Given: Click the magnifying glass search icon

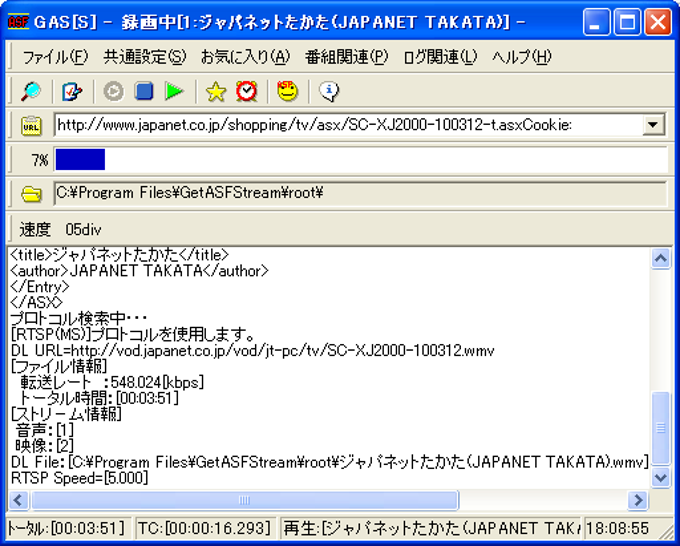Looking at the screenshot, I should (x=31, y=91).
